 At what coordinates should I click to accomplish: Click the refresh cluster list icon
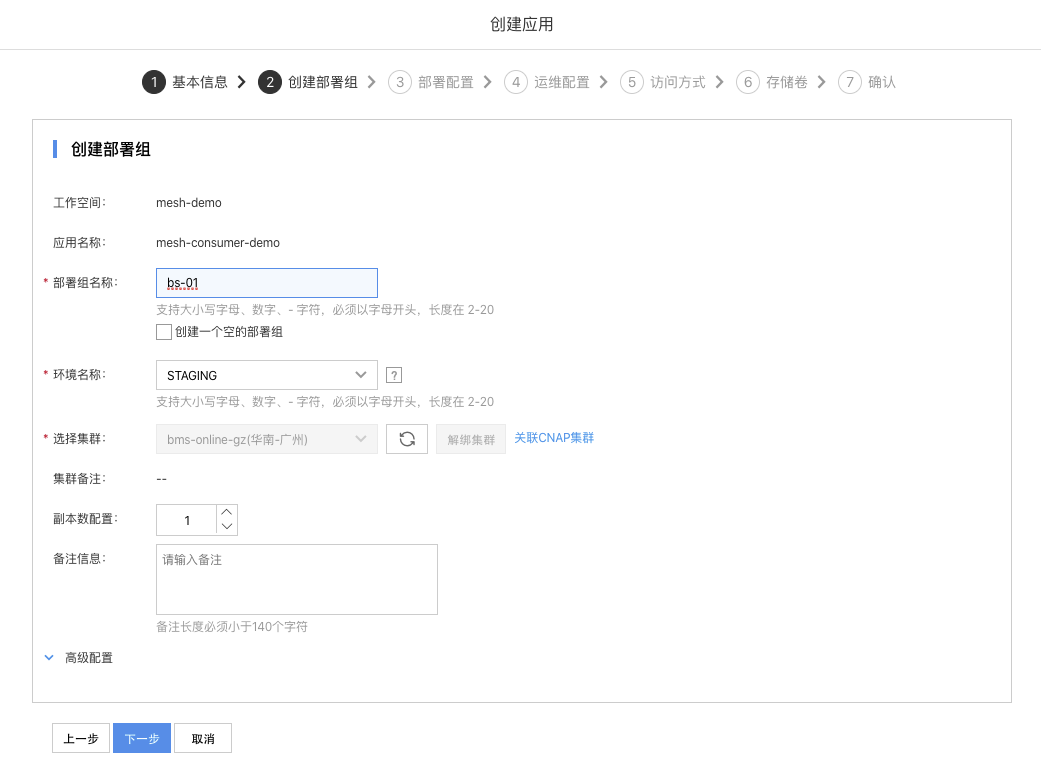[407, 439]
